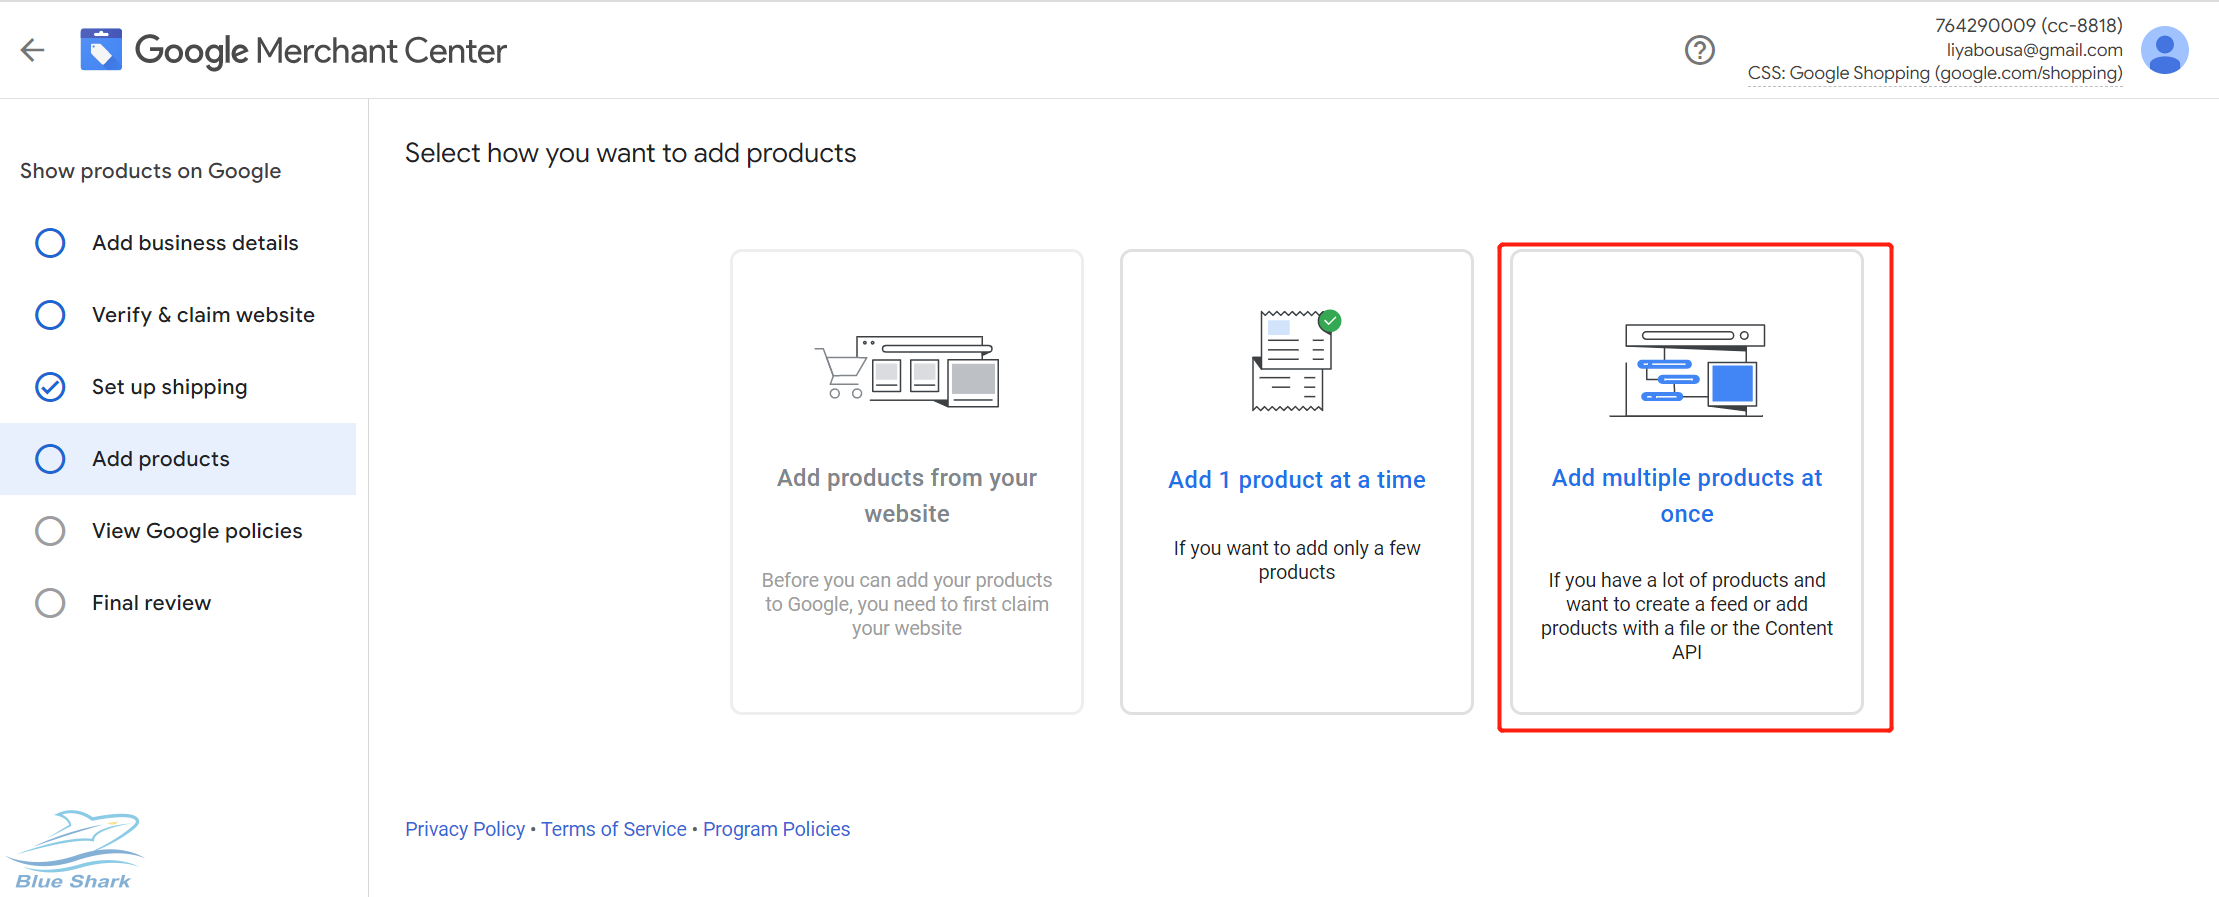Open the Terms of Service link
Screen dimensions: 2219x897
[x=614, y=829]
